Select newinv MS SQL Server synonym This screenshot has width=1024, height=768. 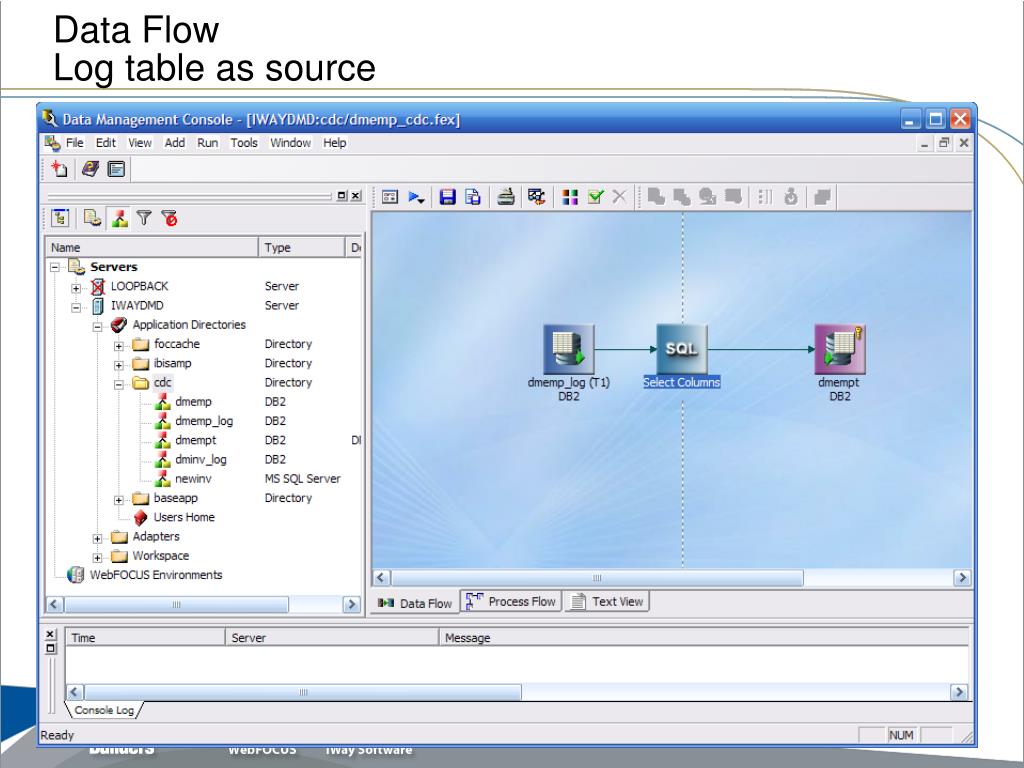tap(193, 479)
